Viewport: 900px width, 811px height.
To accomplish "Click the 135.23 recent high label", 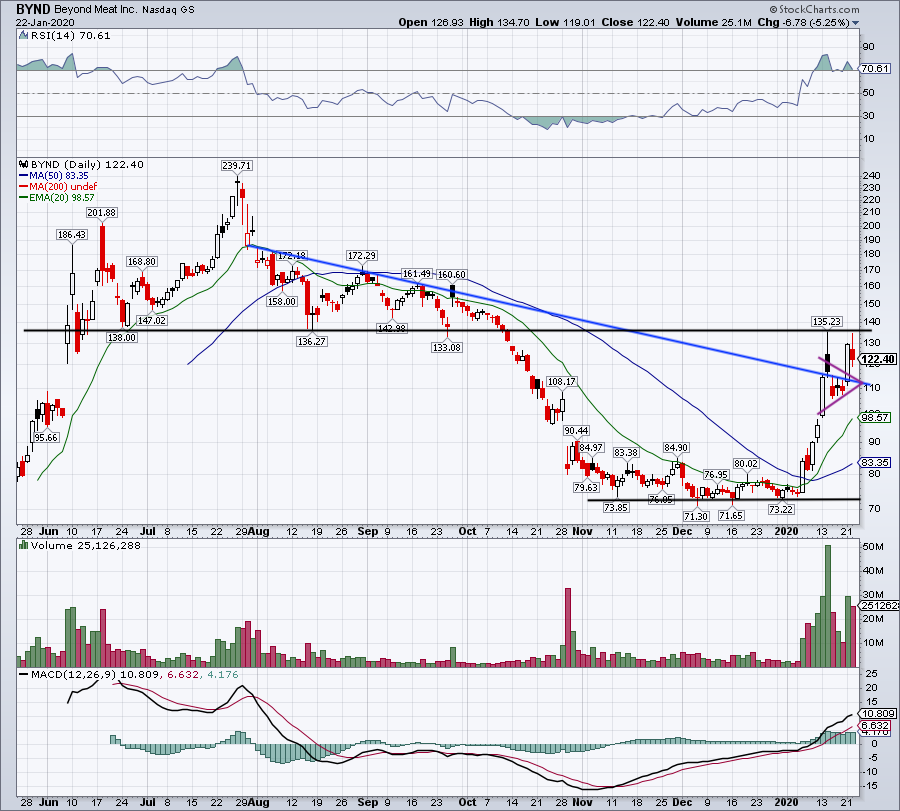I will [x=827, y=321].
